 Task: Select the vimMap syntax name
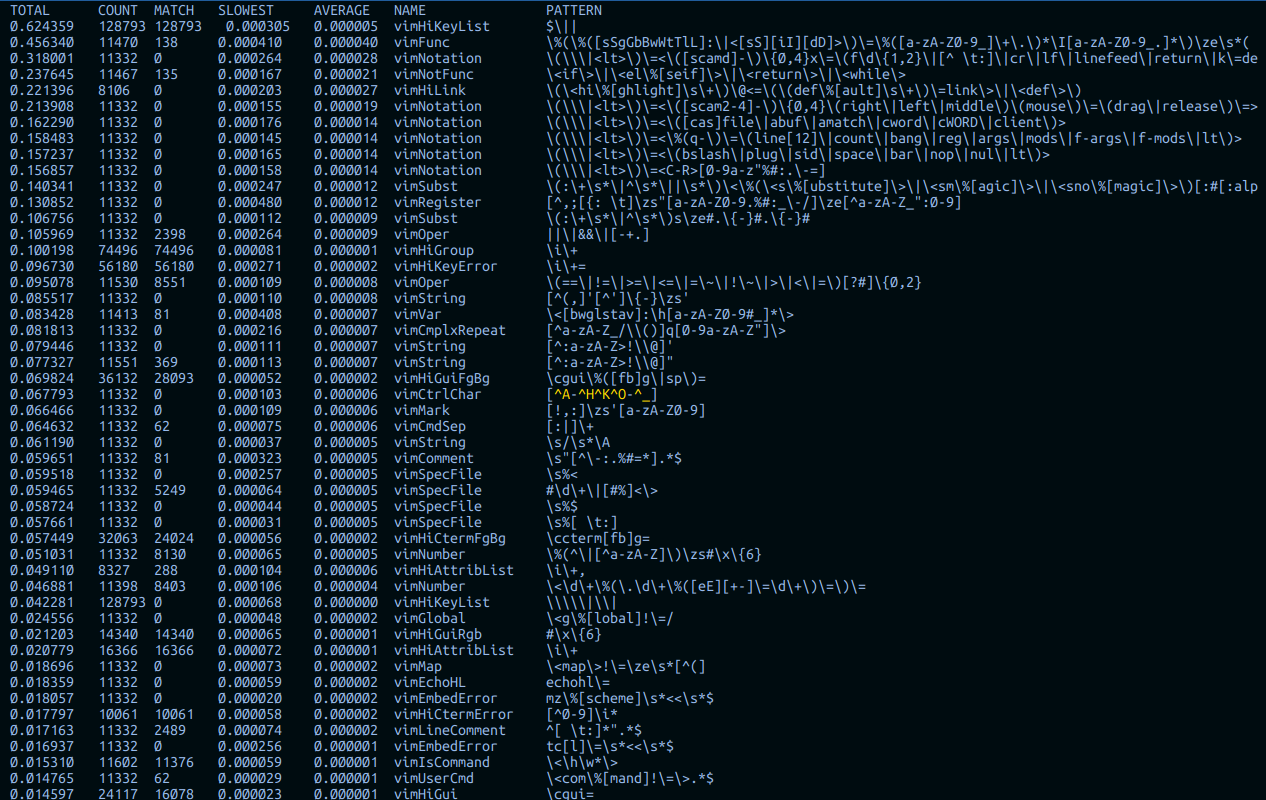coord(418,666)
